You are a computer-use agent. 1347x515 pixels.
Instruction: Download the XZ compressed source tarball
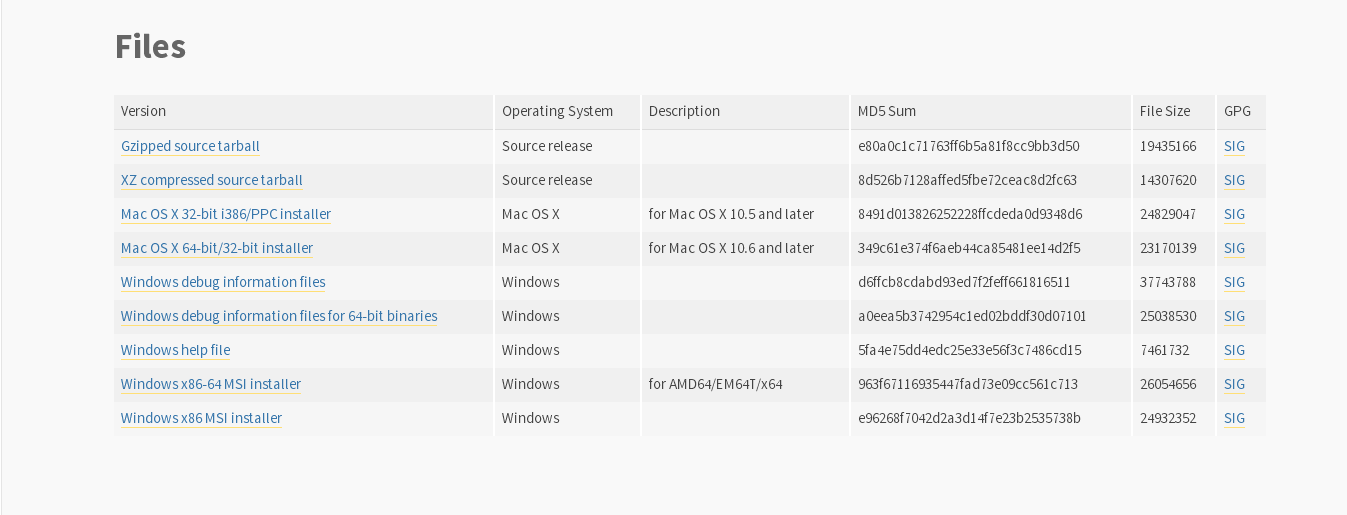point(212,180)
